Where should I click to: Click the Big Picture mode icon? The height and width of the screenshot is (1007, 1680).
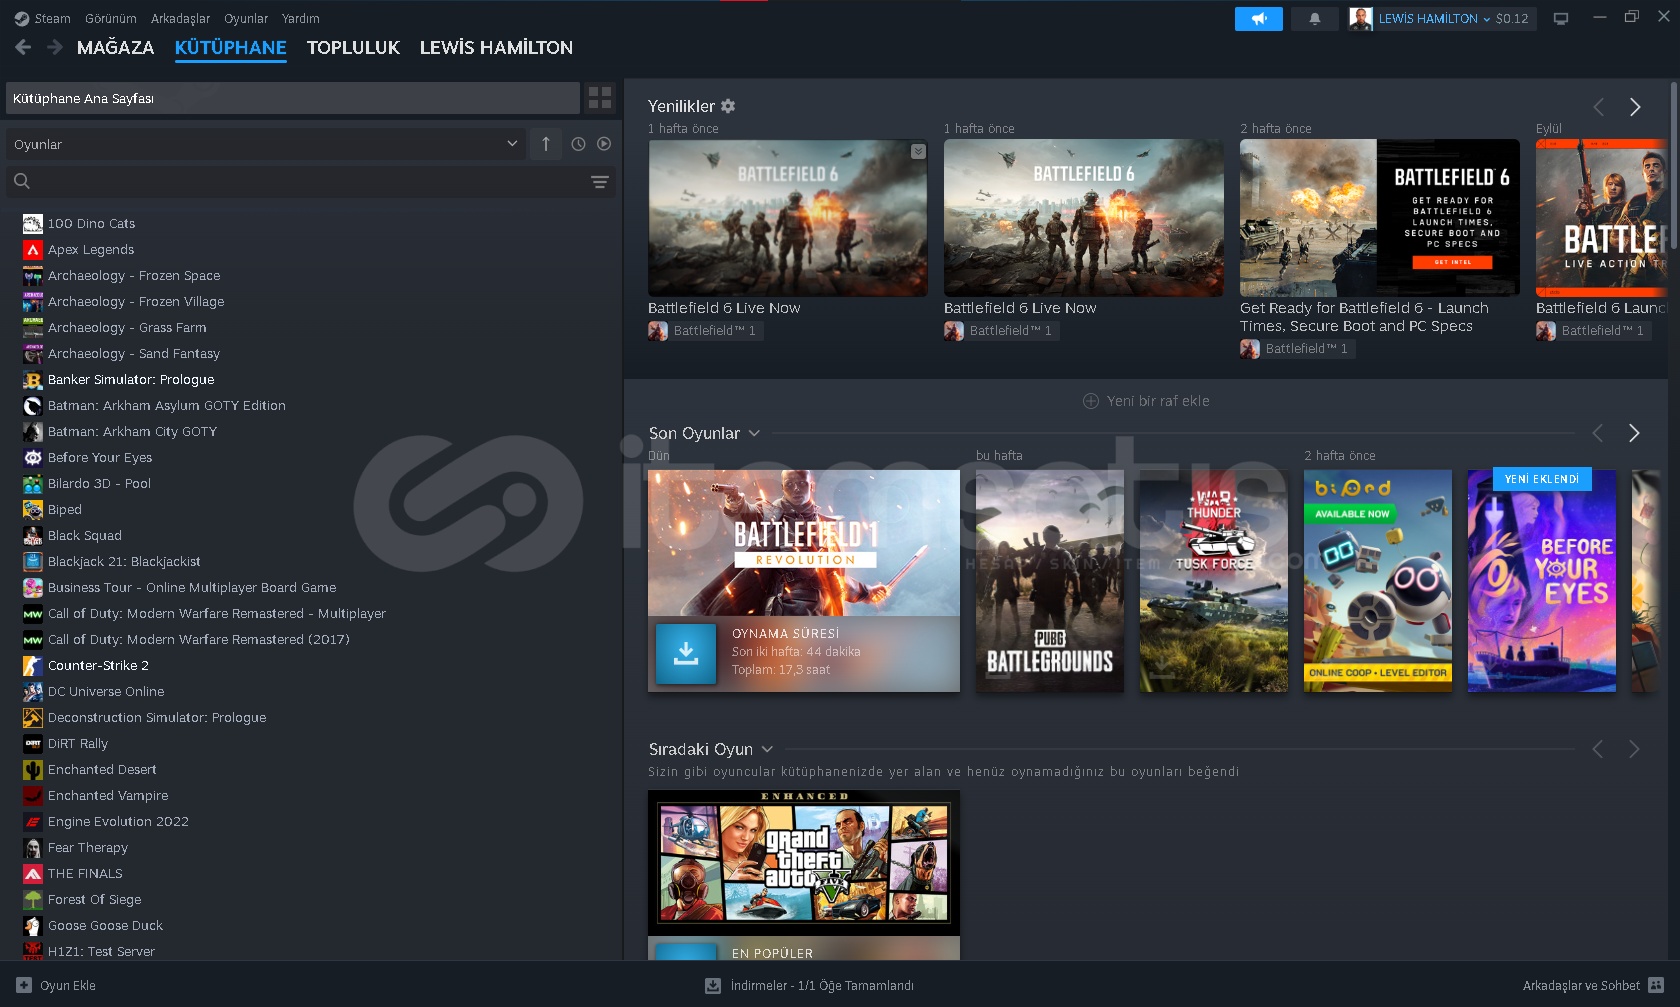click(1560, 19)
